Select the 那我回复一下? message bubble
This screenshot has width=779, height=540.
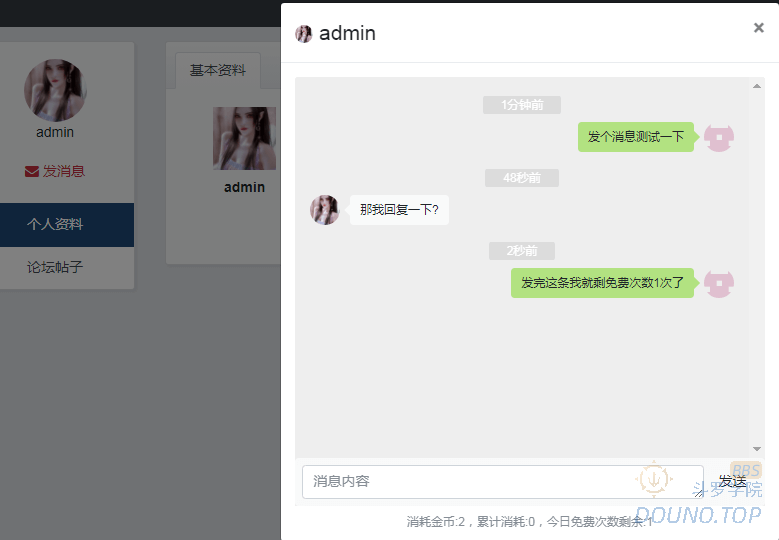(399, 210)
